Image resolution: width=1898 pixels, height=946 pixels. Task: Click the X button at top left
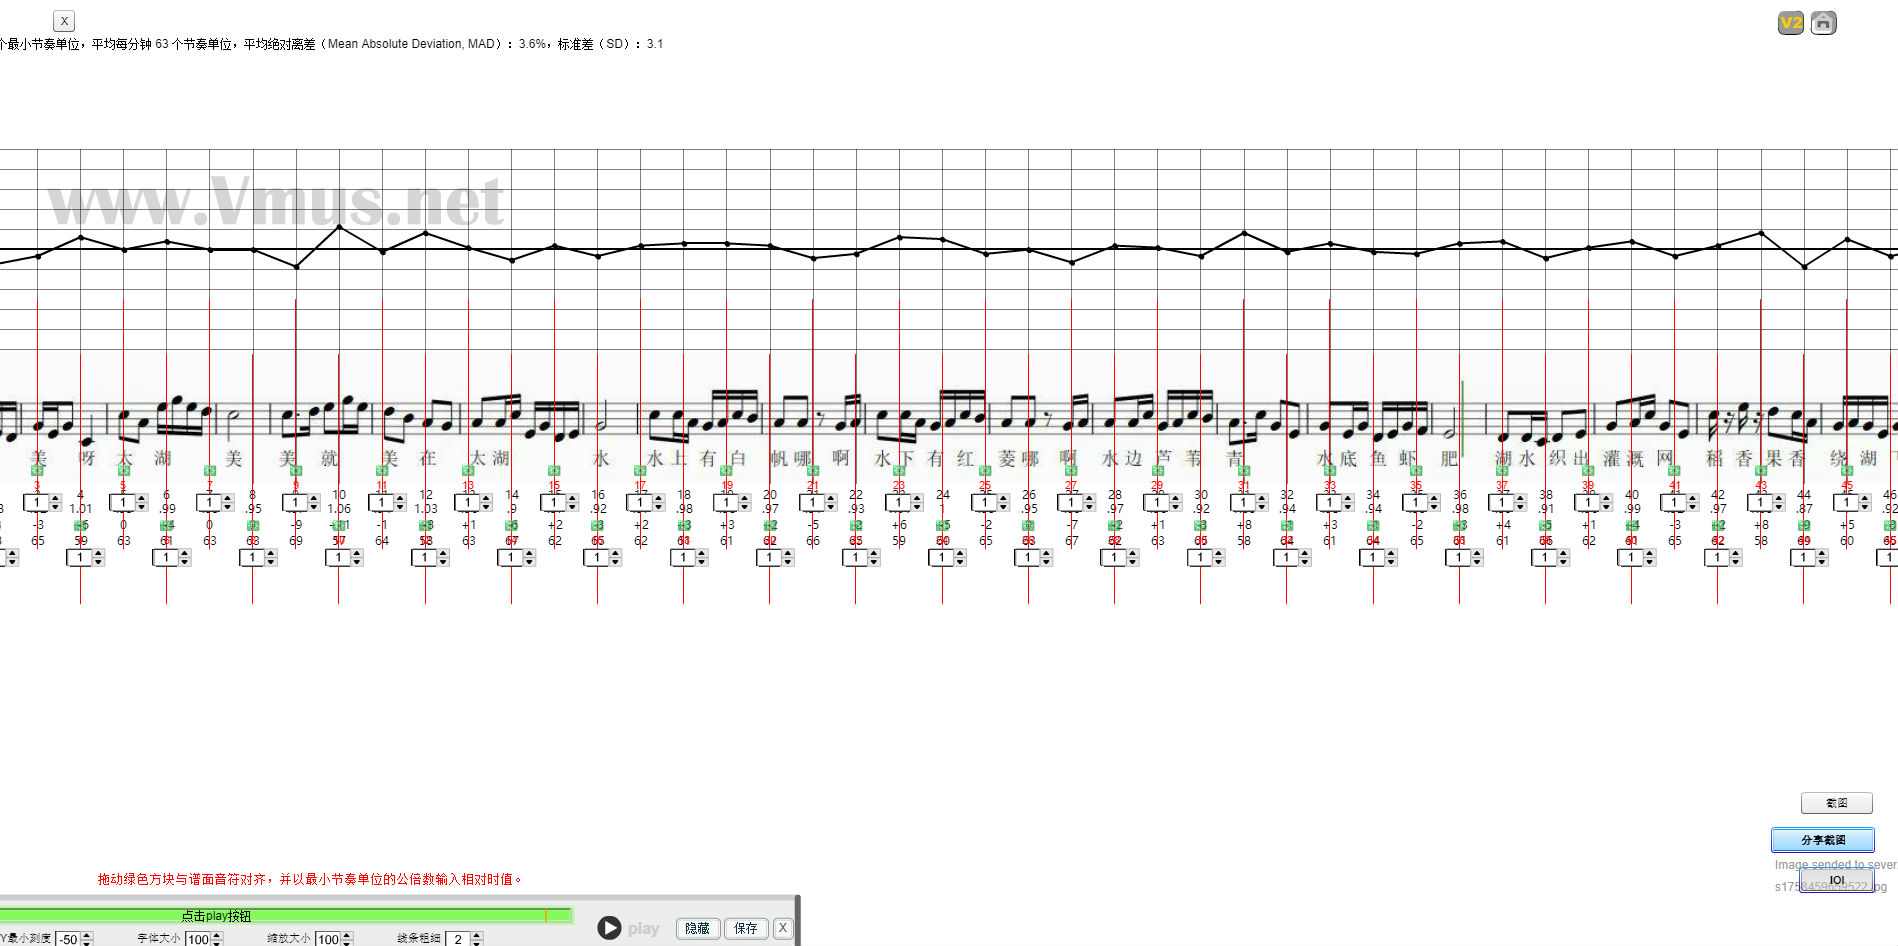(x=64, y=21)
